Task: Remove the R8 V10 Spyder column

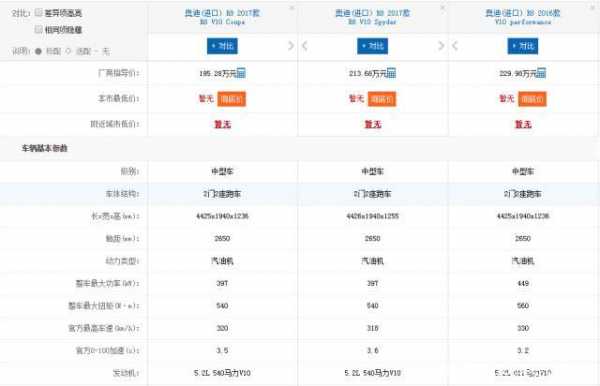Action: pos(442,8)
